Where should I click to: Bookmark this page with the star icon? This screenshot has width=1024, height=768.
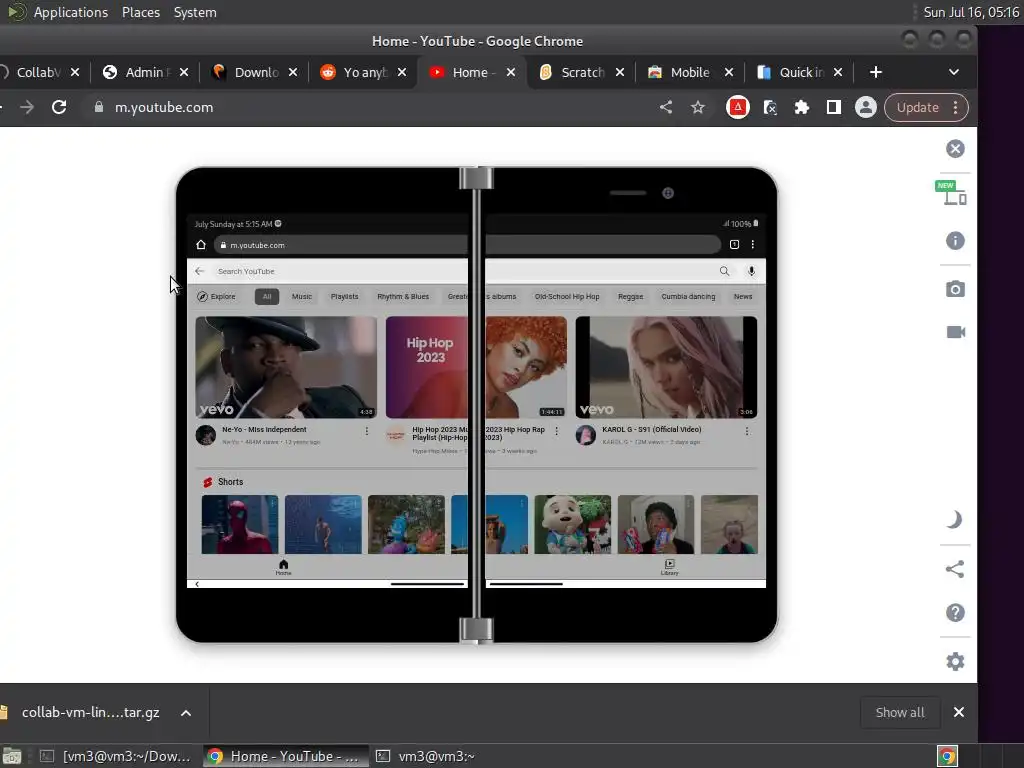[x=698, y=107]
